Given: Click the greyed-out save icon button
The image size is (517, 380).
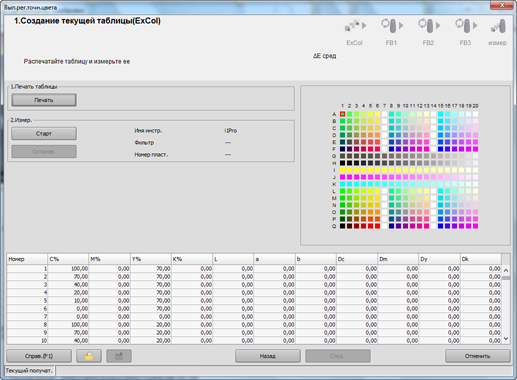Looking at the screenshot, I should 119,356.
